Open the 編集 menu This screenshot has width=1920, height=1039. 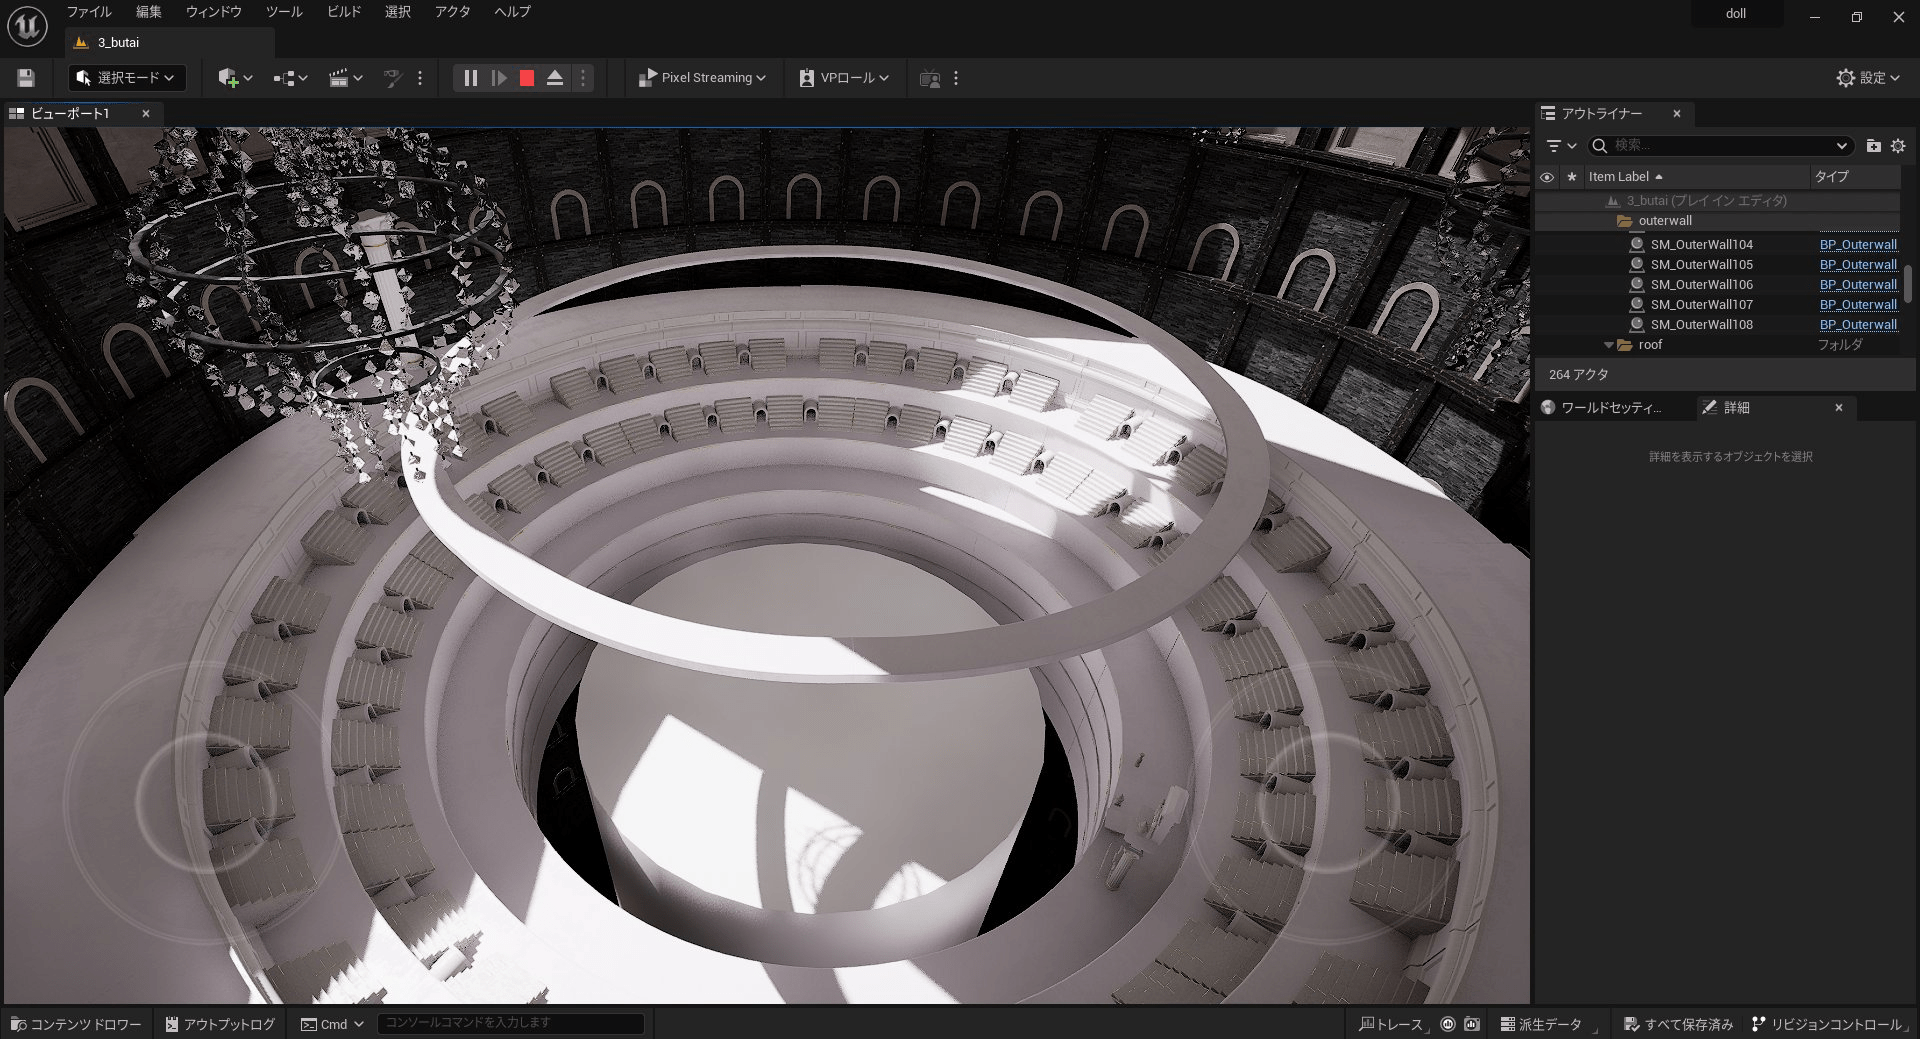149,12
